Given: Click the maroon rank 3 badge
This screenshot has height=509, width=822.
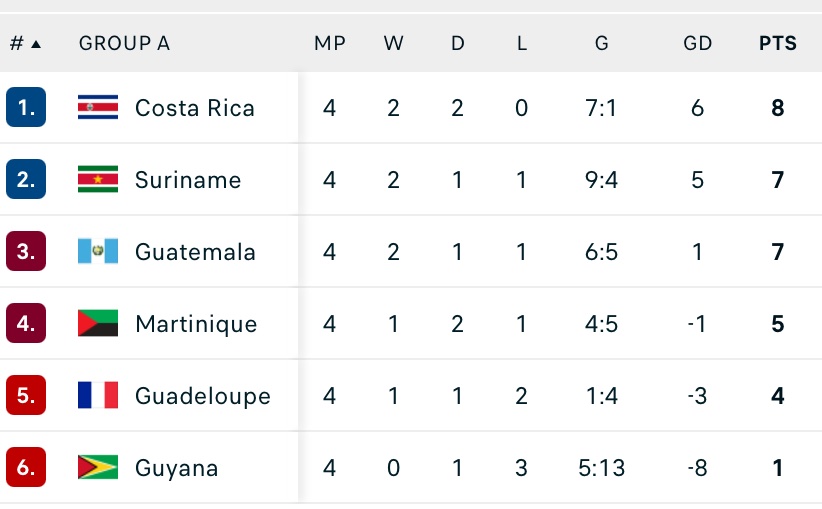Looking at the screenshot, I should [x=26, y=252].
